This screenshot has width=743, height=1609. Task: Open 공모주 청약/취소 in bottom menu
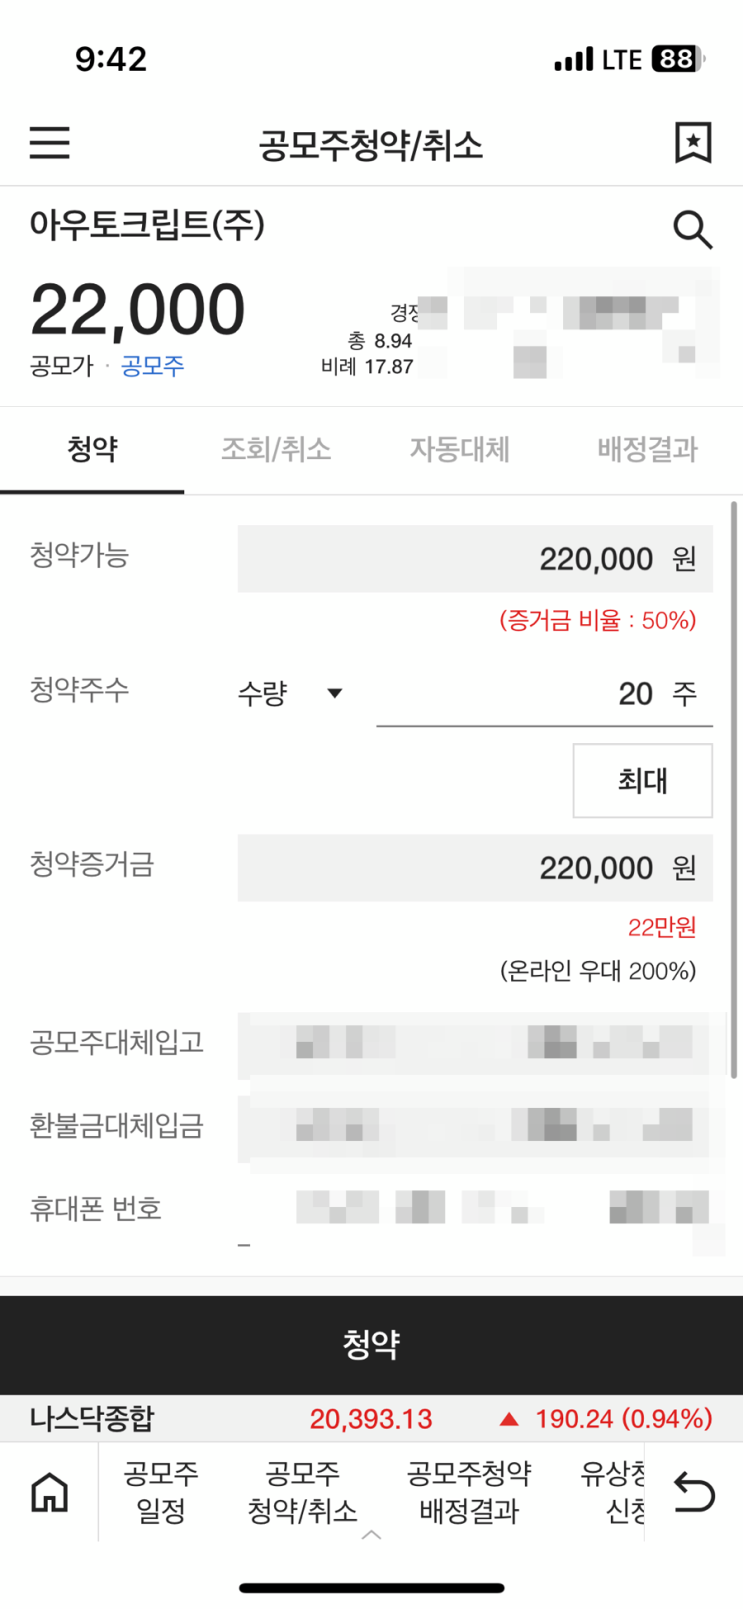(x=302, y=1491)
